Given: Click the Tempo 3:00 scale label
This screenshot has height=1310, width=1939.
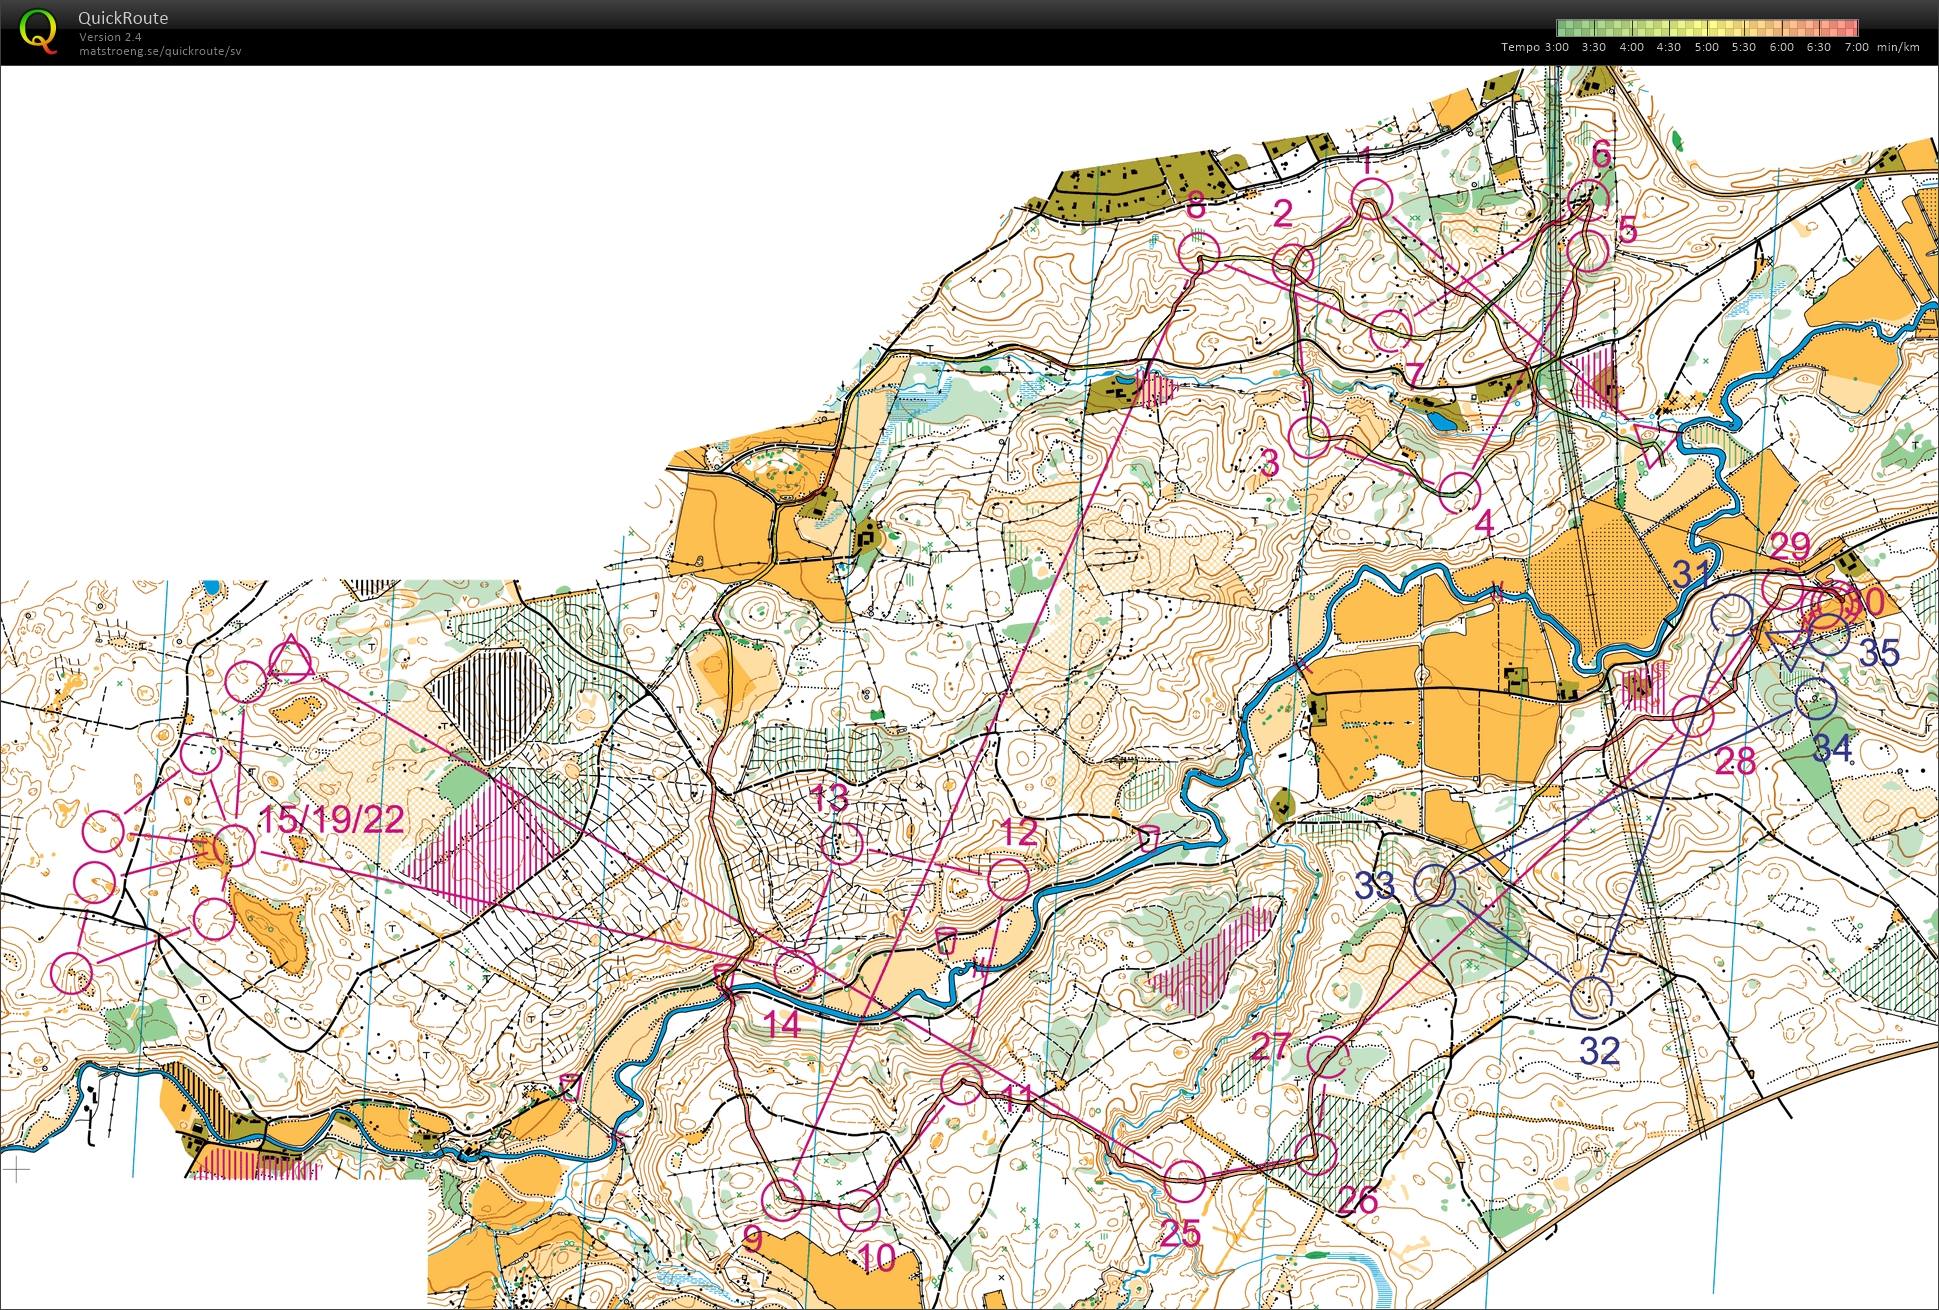Looking at the screenshot, I should coord(1535,47).
